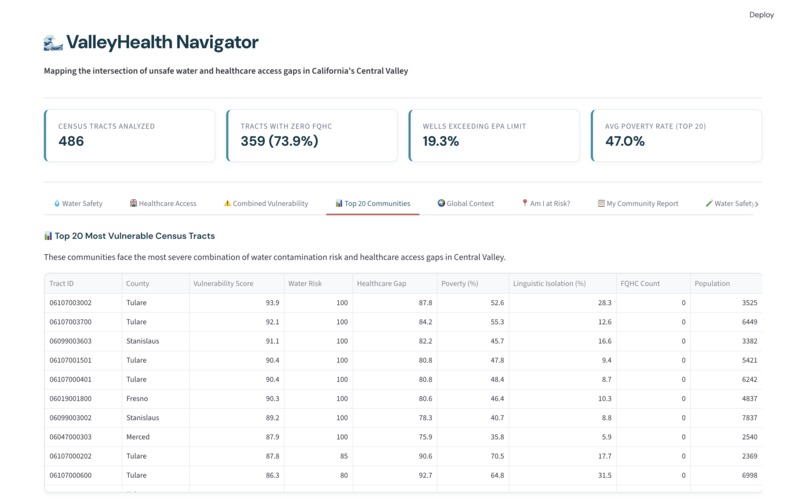The image size is (806, 504).
Task: Click the tab-strip right scroll arrow
Action: point(757,204)
